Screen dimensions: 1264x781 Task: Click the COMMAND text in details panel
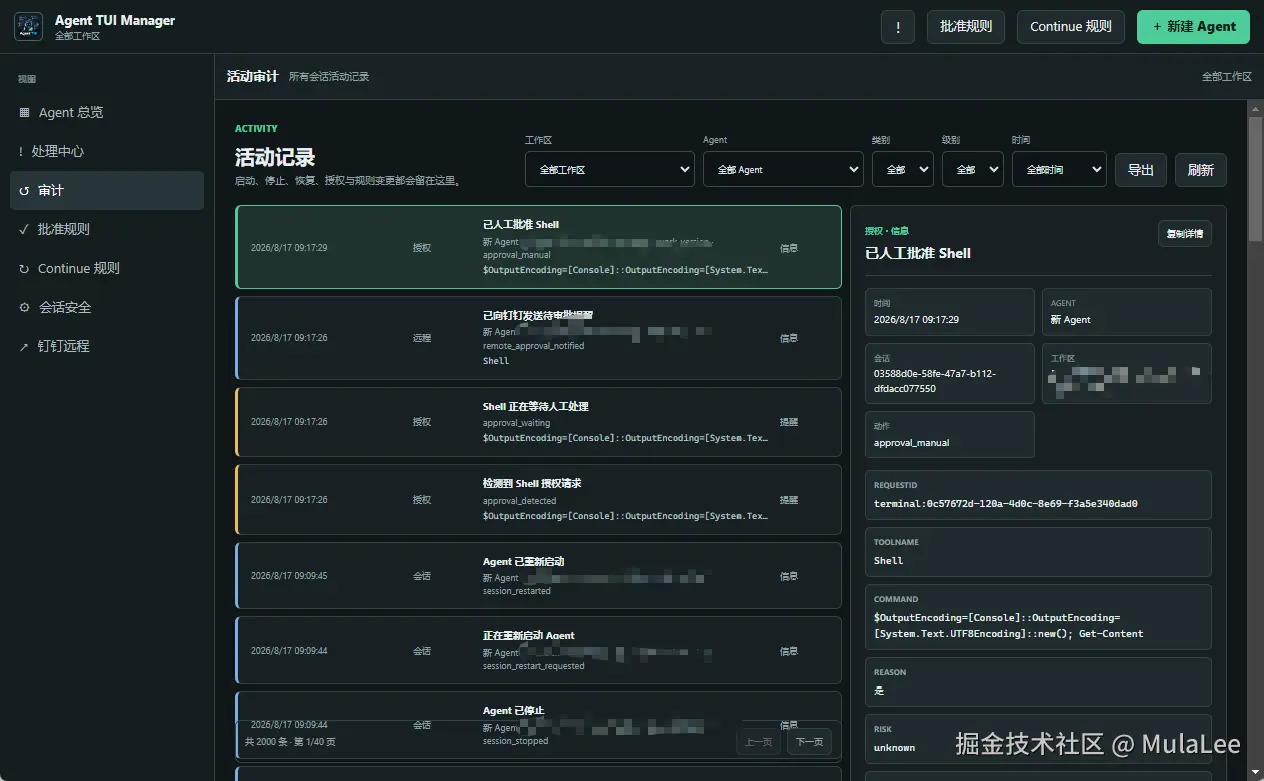coord(1008,626)
